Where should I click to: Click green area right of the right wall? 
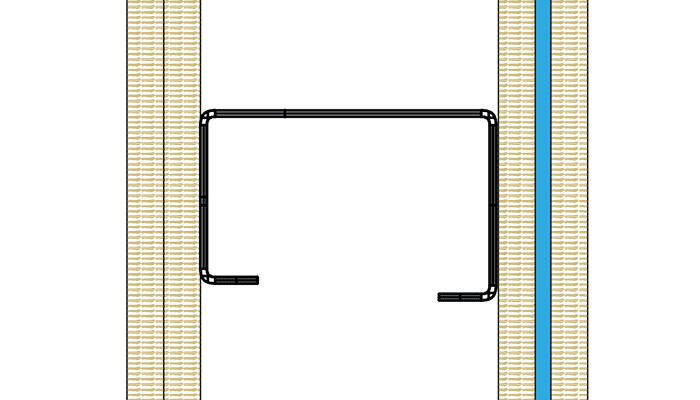pyautogui.click(x=645, y=200)
